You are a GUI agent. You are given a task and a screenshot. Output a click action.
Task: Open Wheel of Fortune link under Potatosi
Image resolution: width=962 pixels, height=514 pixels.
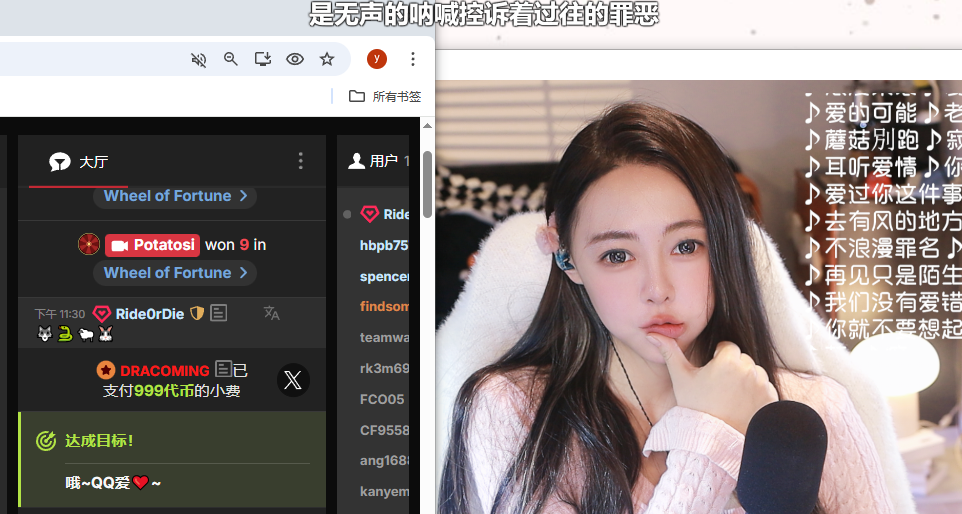pos(175,273)
